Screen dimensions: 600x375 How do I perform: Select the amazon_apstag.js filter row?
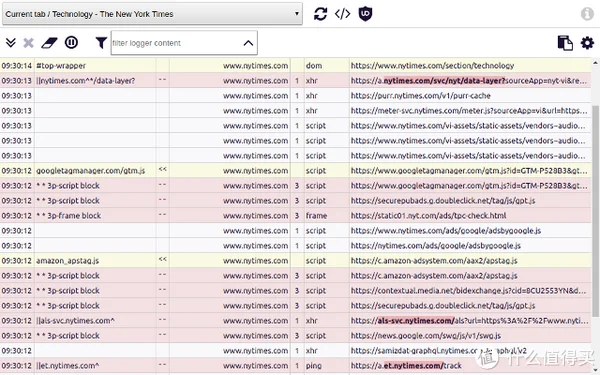(x=295, y=261)
